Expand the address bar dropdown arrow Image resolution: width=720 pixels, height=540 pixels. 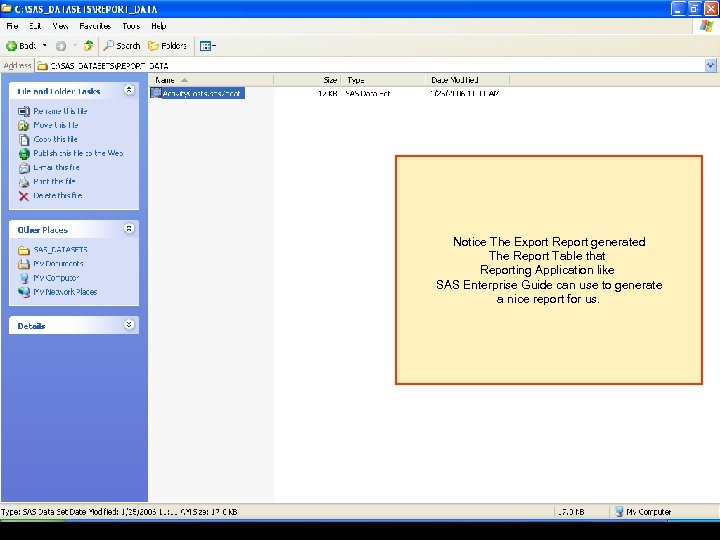(x=710, y=65)
